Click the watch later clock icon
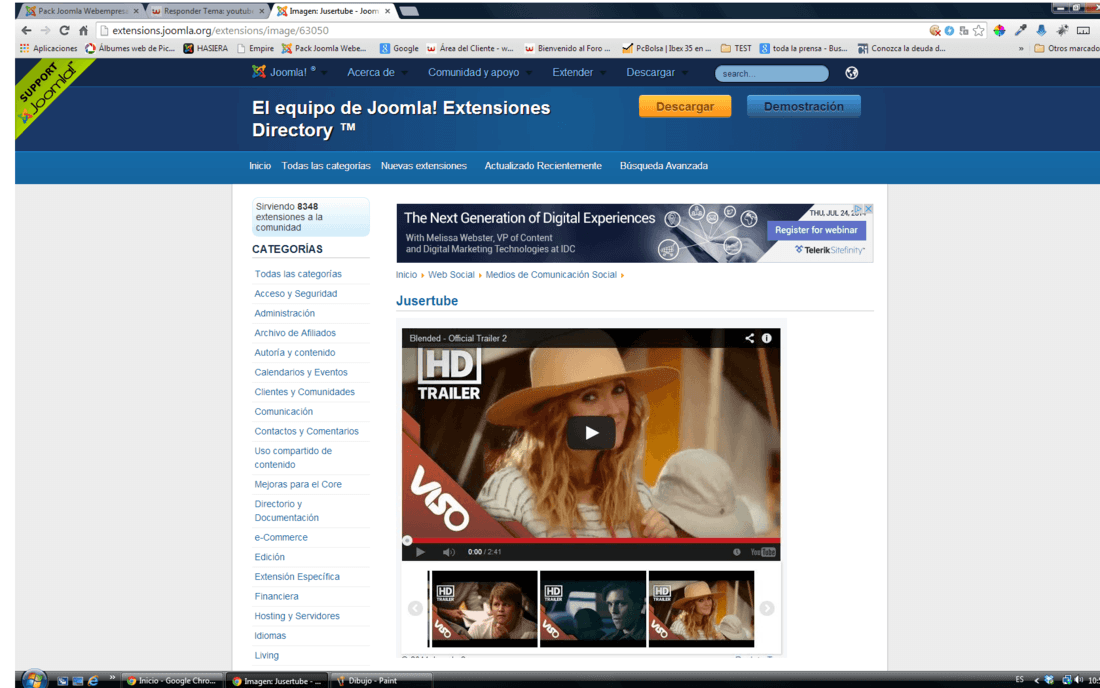This screenshot has height=688, width=1100. point(737,552)
